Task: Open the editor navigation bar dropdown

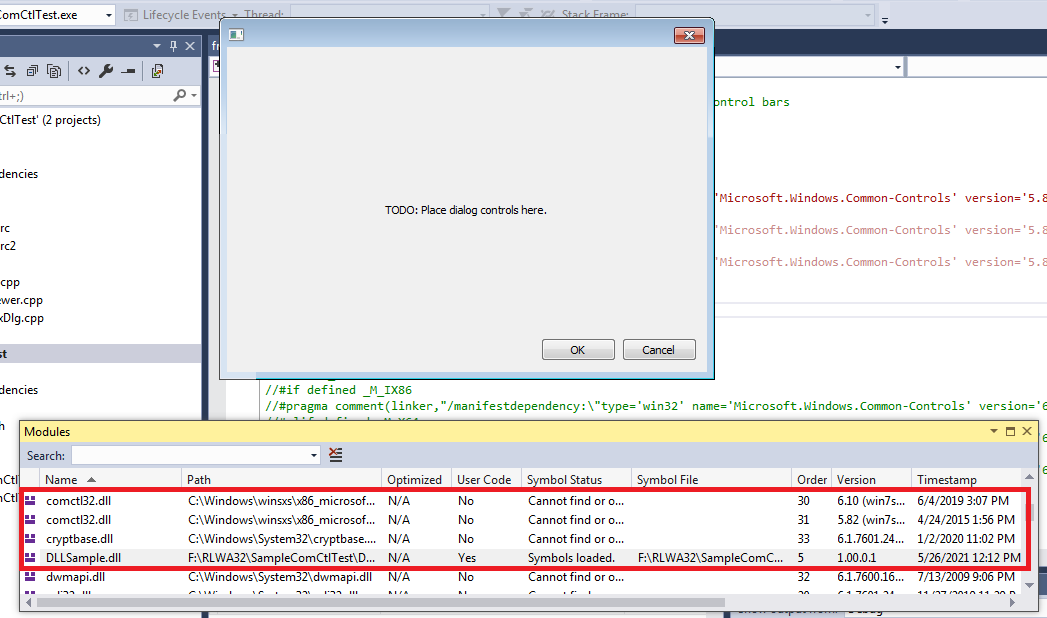Action: click(x=897, y=67)
